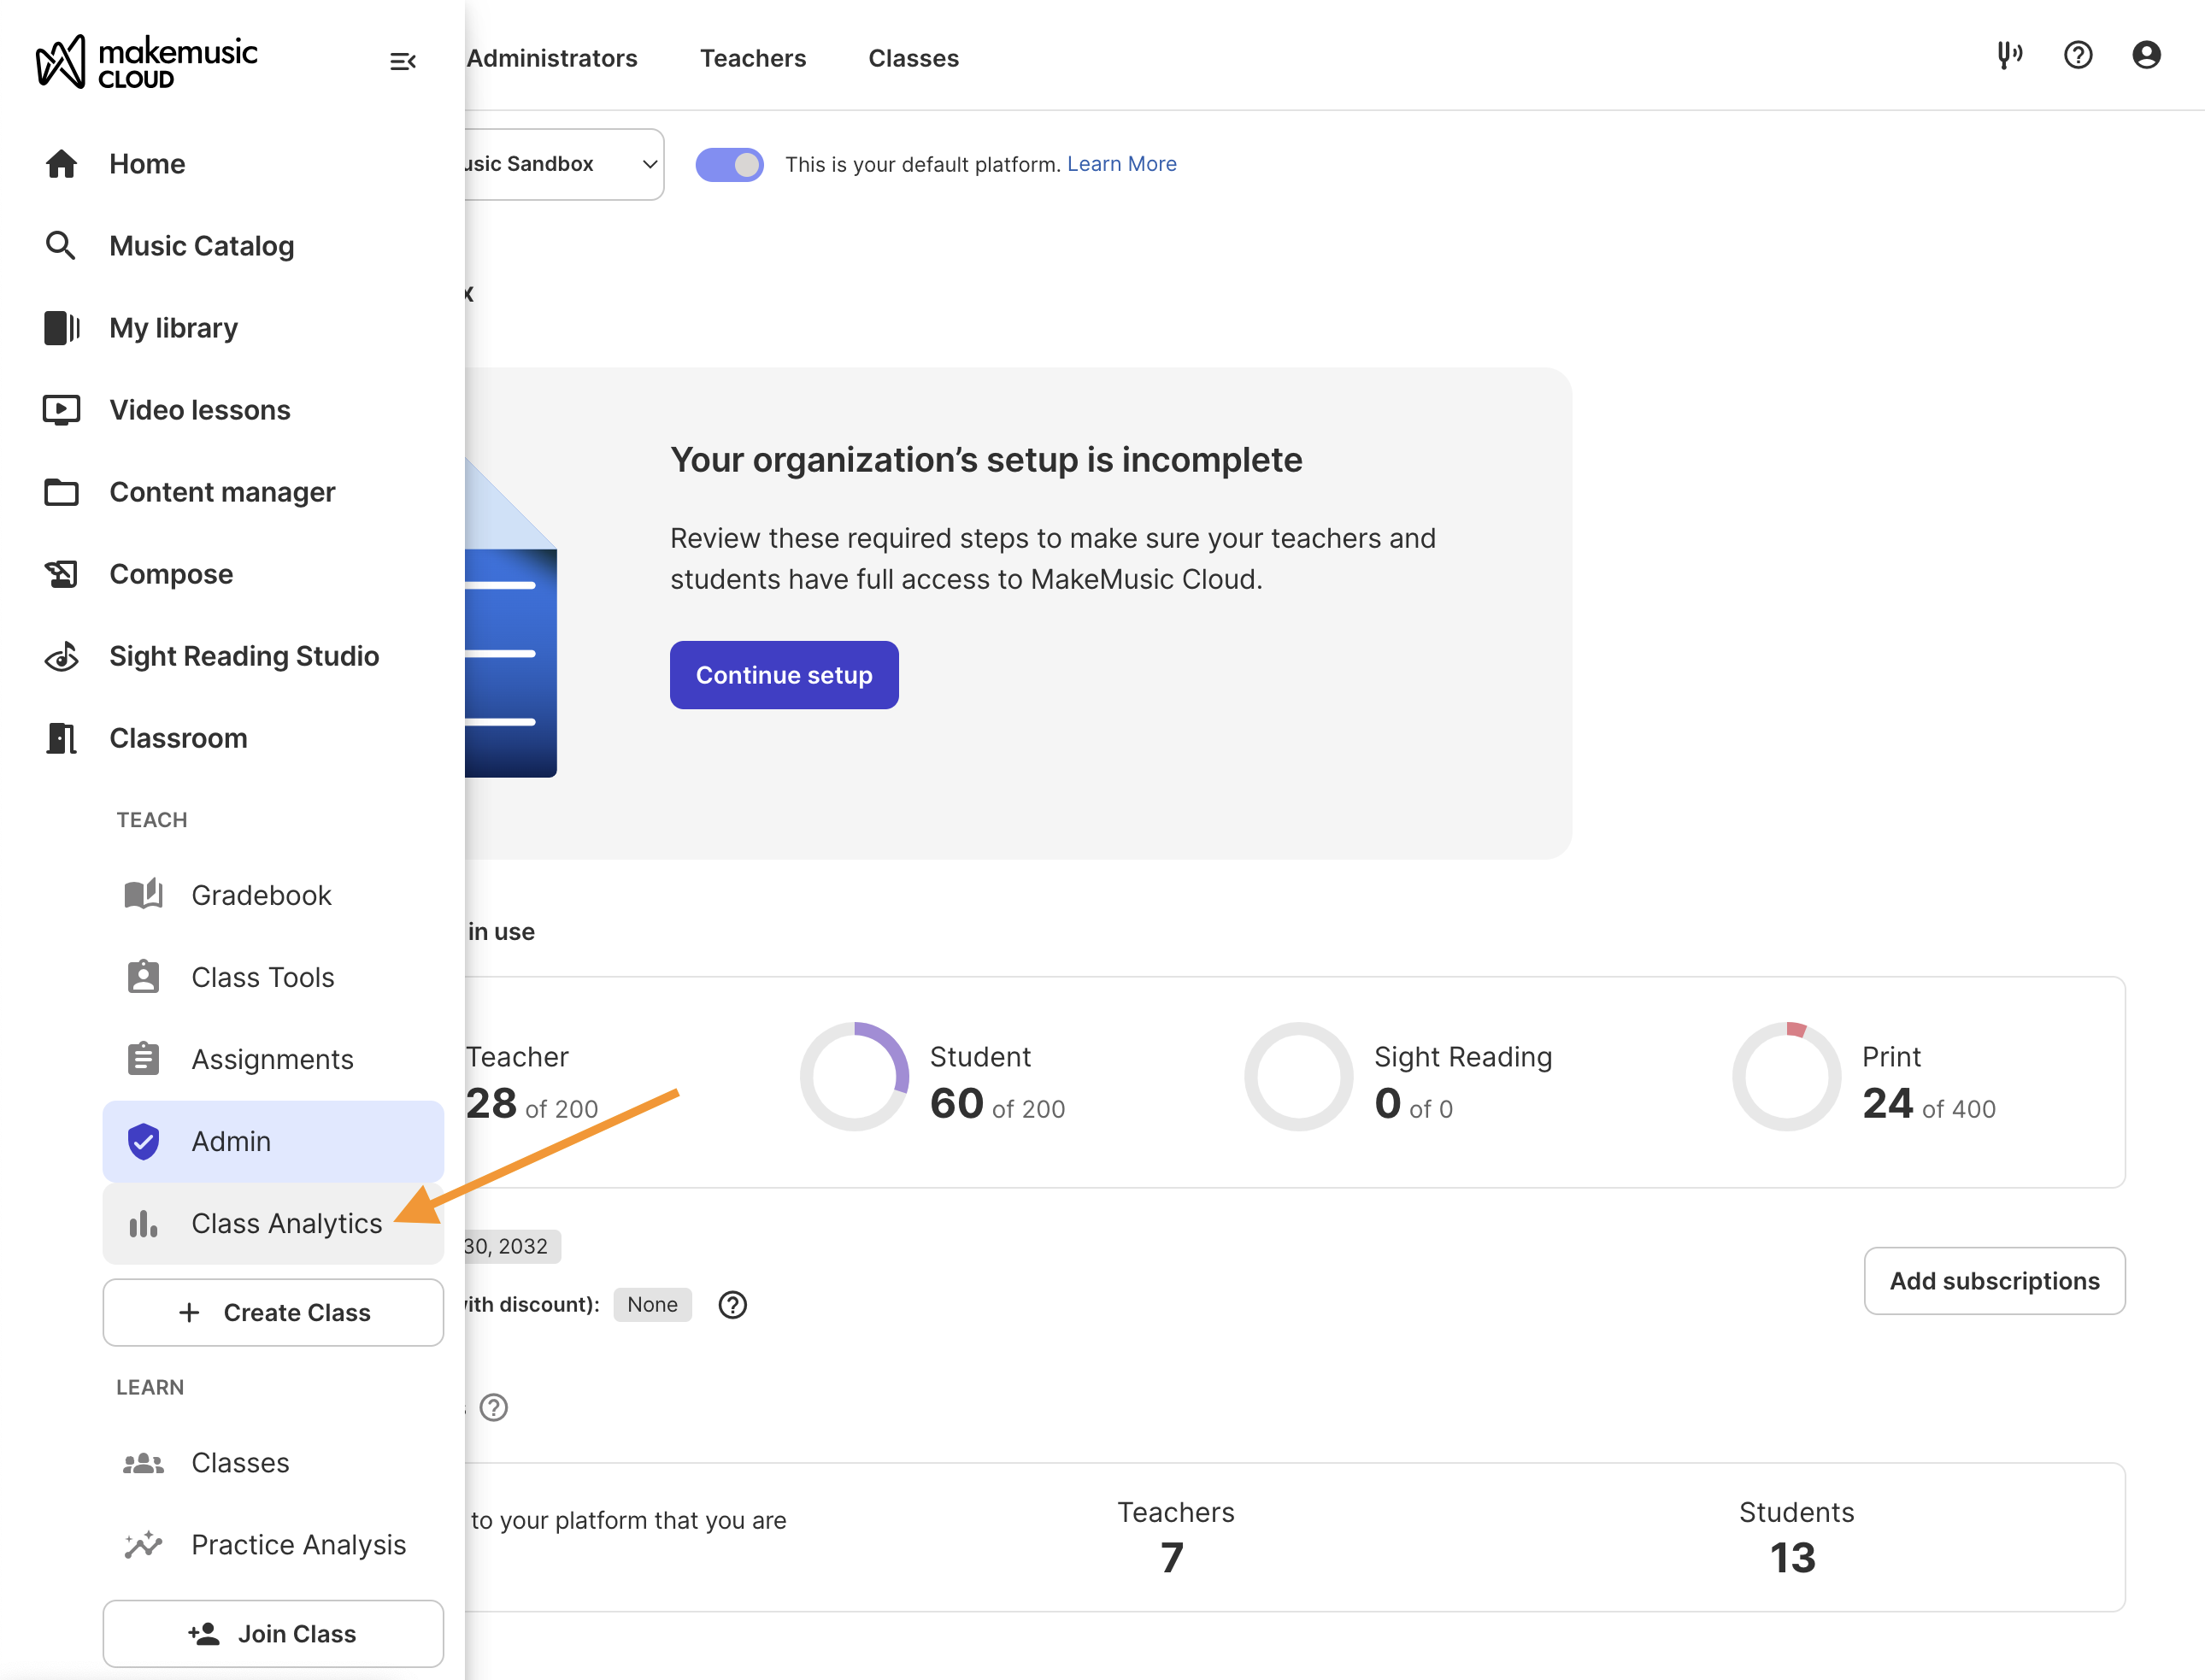Click the Add subscriptions button

tap(1995, 1281)
